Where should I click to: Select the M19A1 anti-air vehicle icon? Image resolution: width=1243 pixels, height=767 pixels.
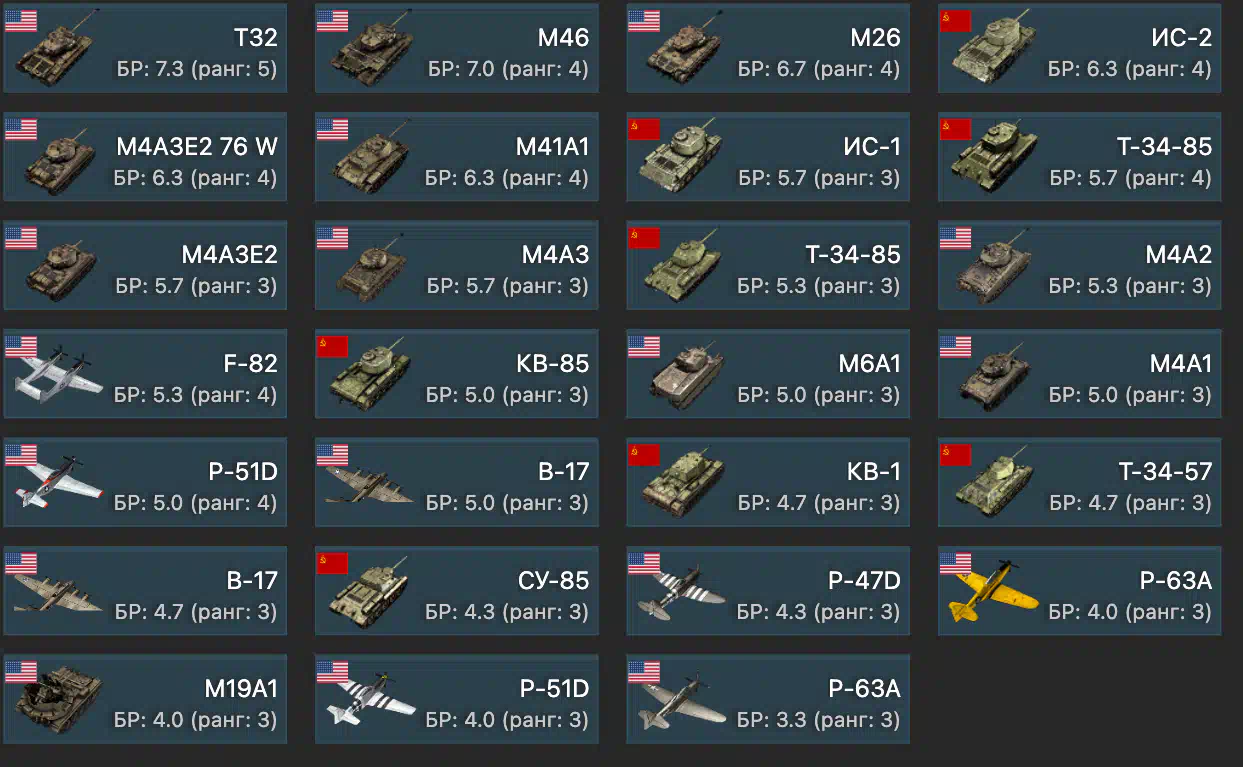[56, 702]
